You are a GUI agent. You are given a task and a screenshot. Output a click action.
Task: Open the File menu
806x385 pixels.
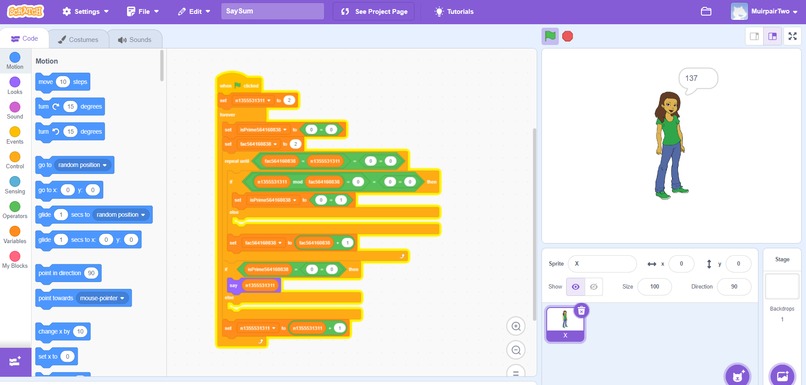point(143,11)
